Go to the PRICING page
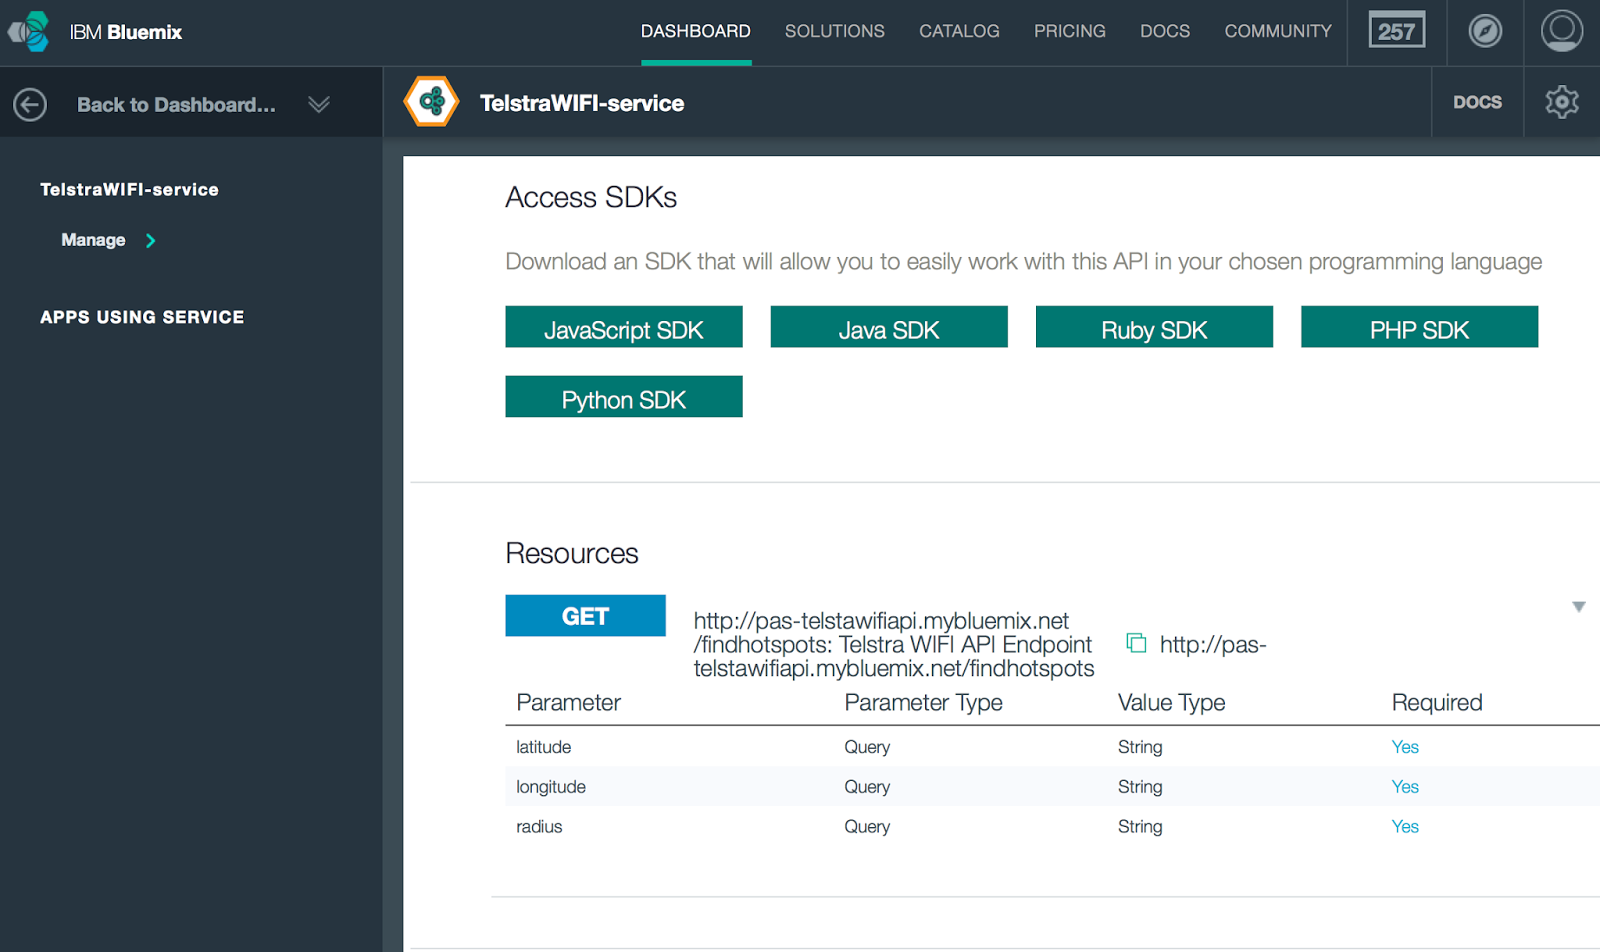1600x952 pixels. click(x=1070, y=31)
